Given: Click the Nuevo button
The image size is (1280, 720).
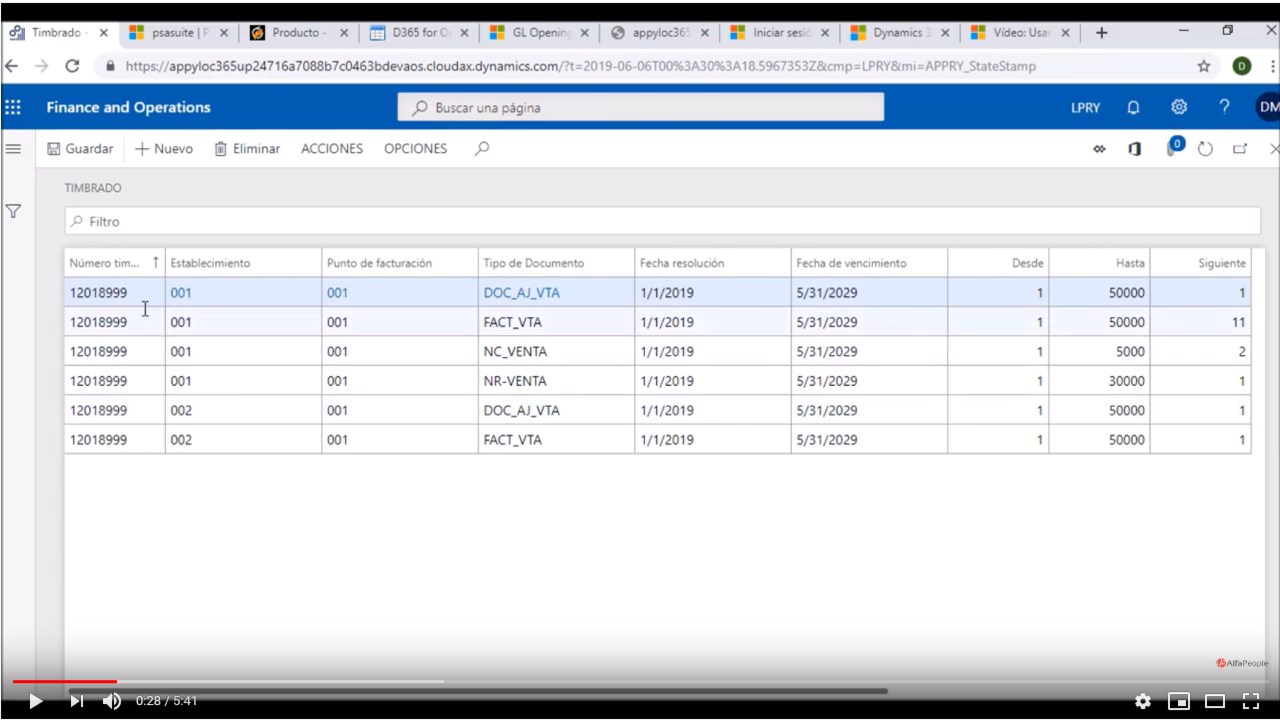Looking at the screenshot, I should (164, 148).
